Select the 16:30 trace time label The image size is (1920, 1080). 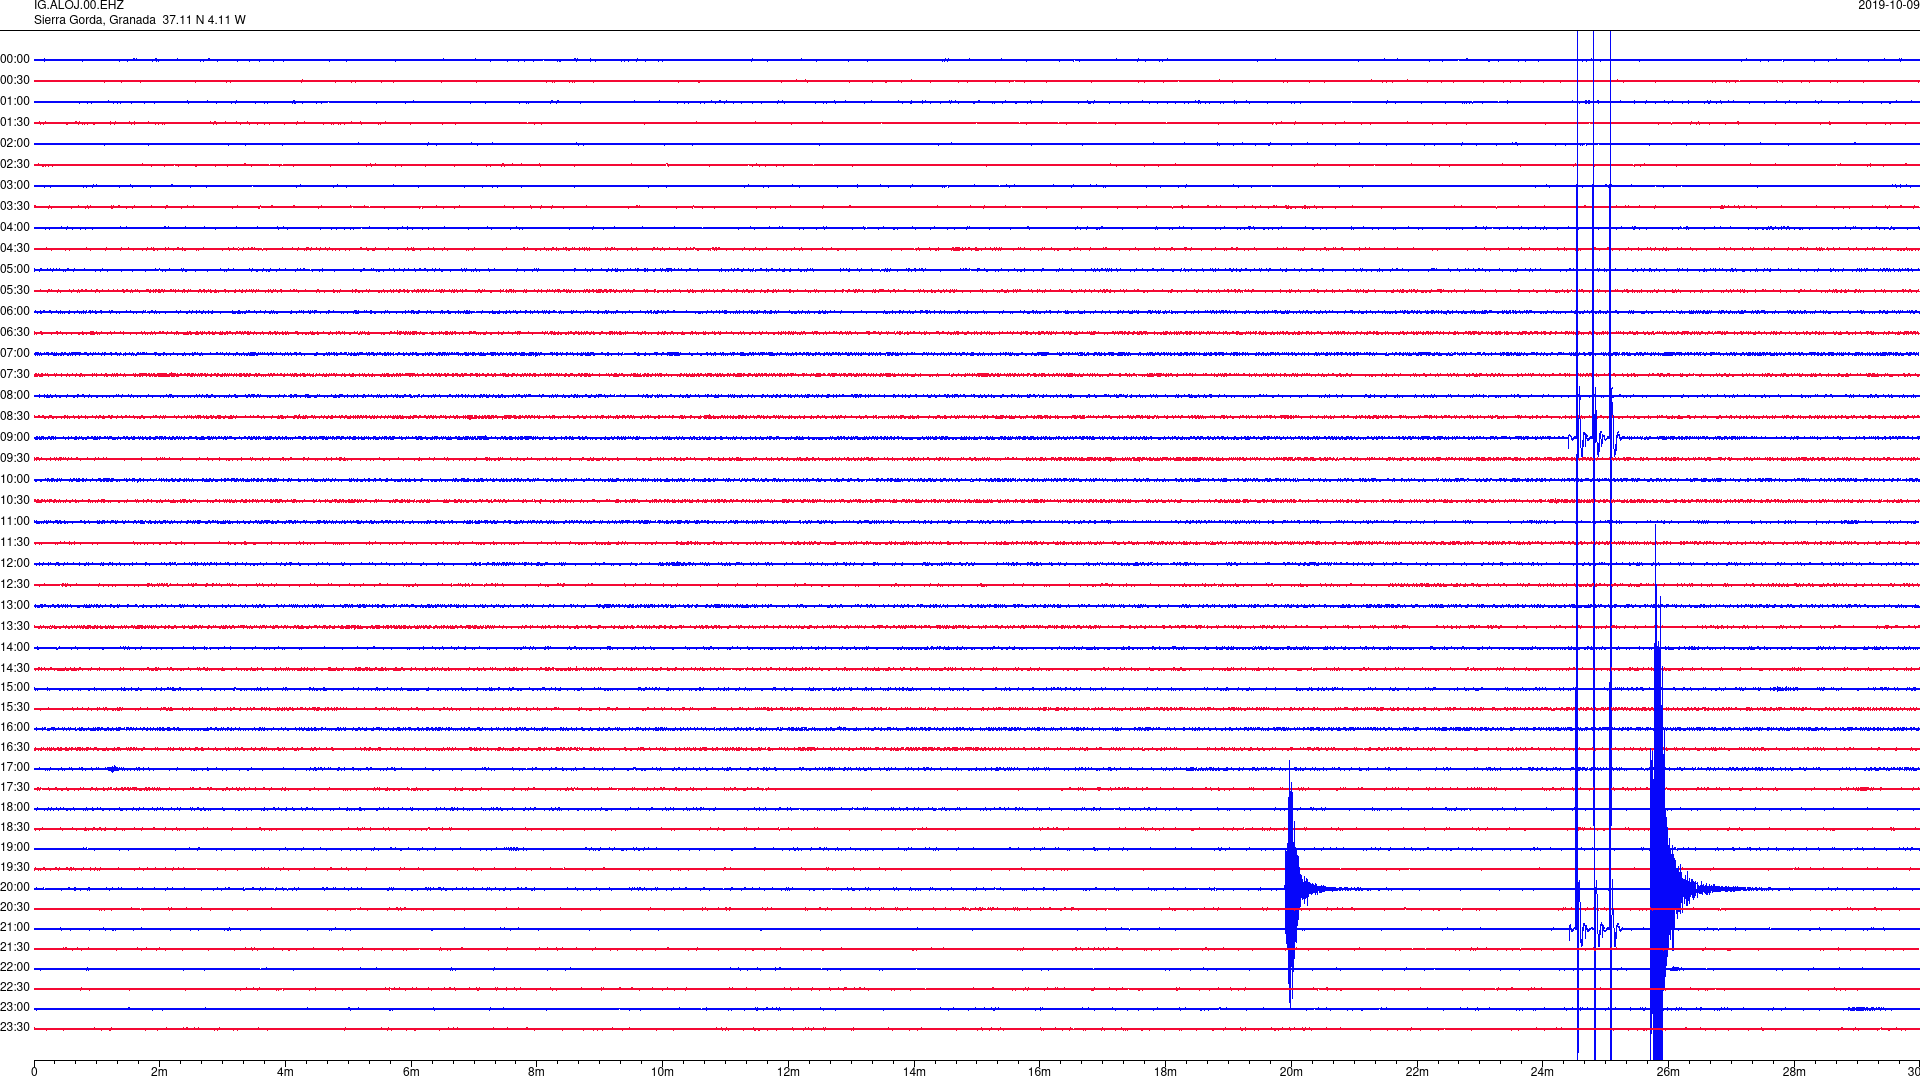click(x=15, y=747)
